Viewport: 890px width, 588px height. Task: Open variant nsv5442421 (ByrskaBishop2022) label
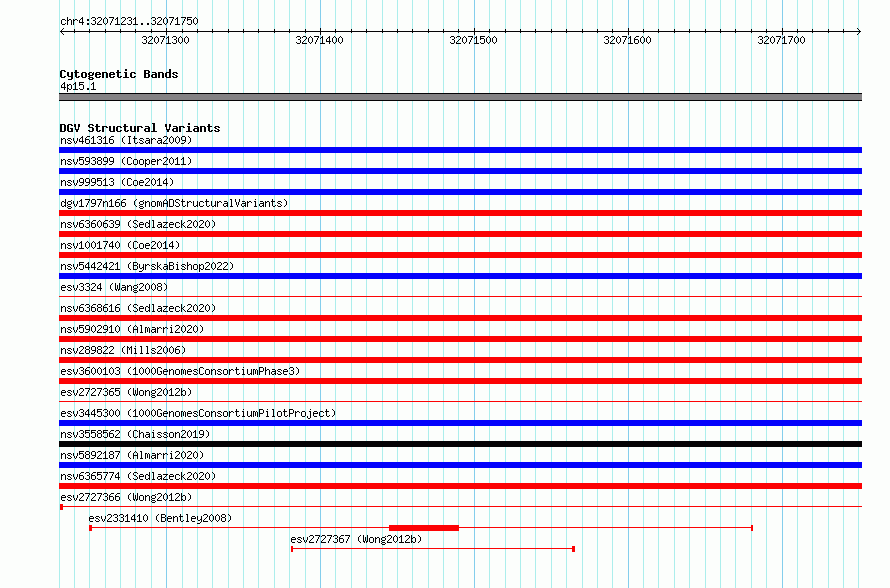(x=147, y=266)
